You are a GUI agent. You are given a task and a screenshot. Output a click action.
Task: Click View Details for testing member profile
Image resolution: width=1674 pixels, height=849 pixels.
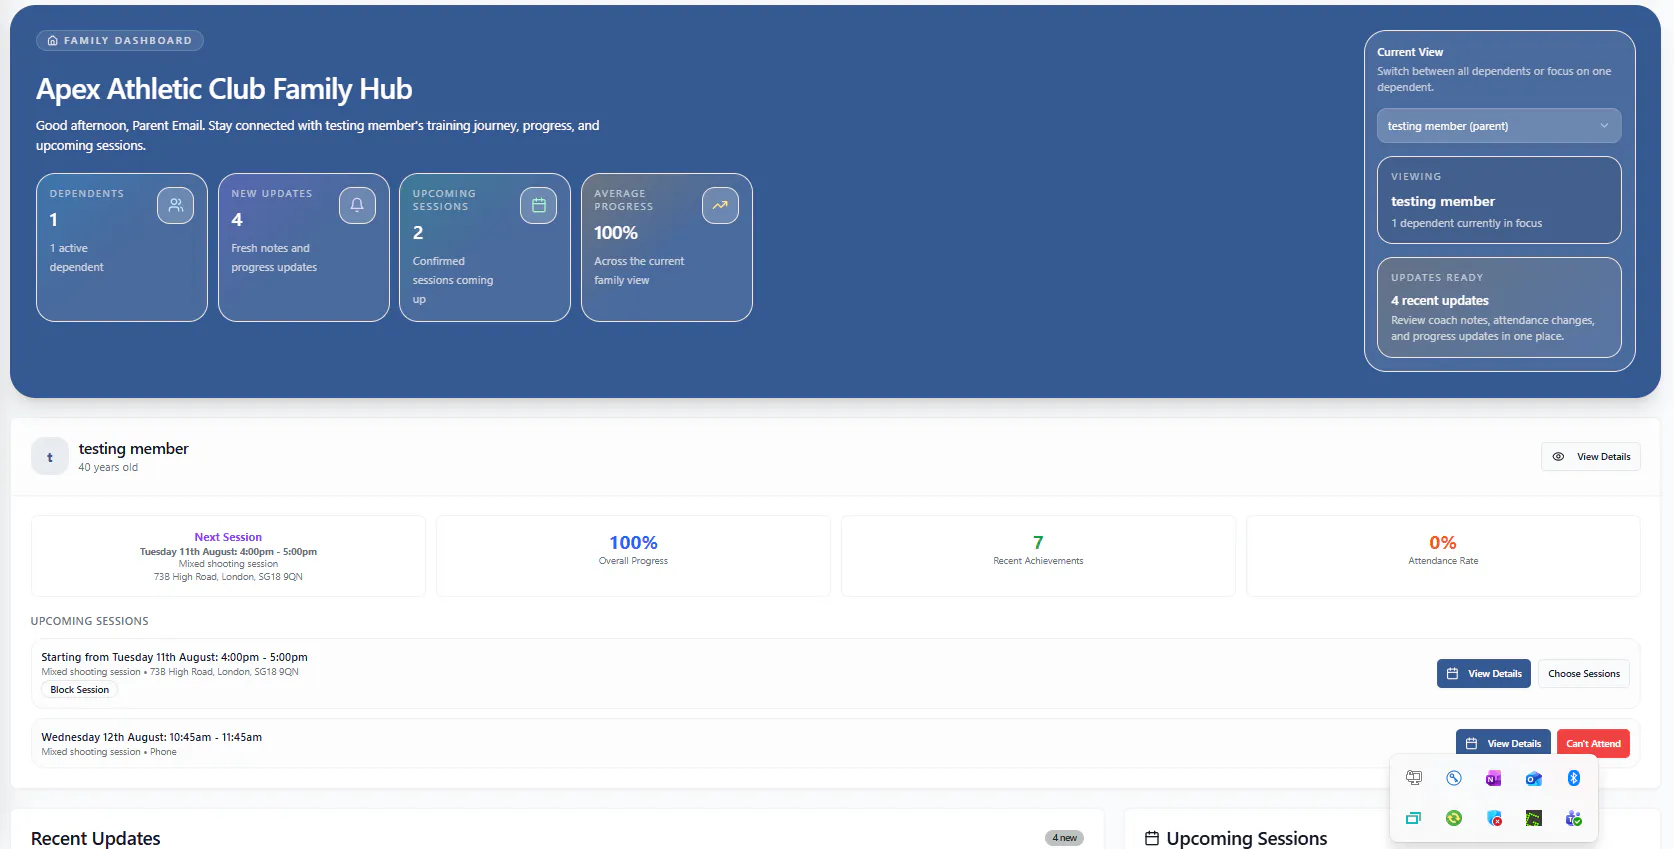(x=1590, y=456)
